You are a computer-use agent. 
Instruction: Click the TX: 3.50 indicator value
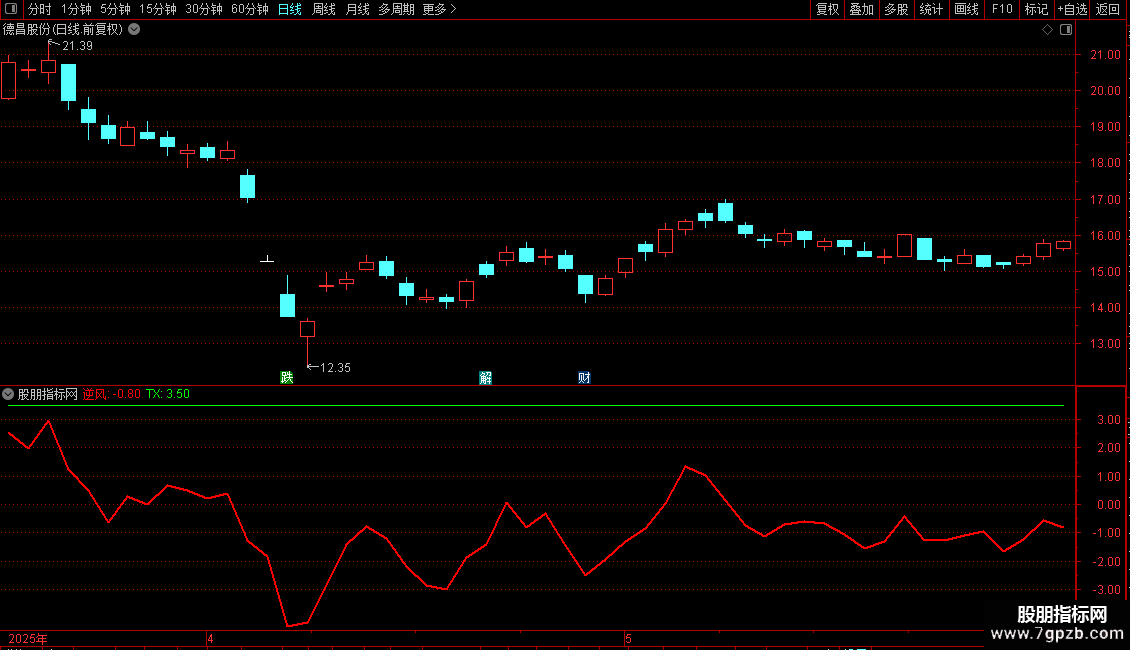(x=168, y=394)
